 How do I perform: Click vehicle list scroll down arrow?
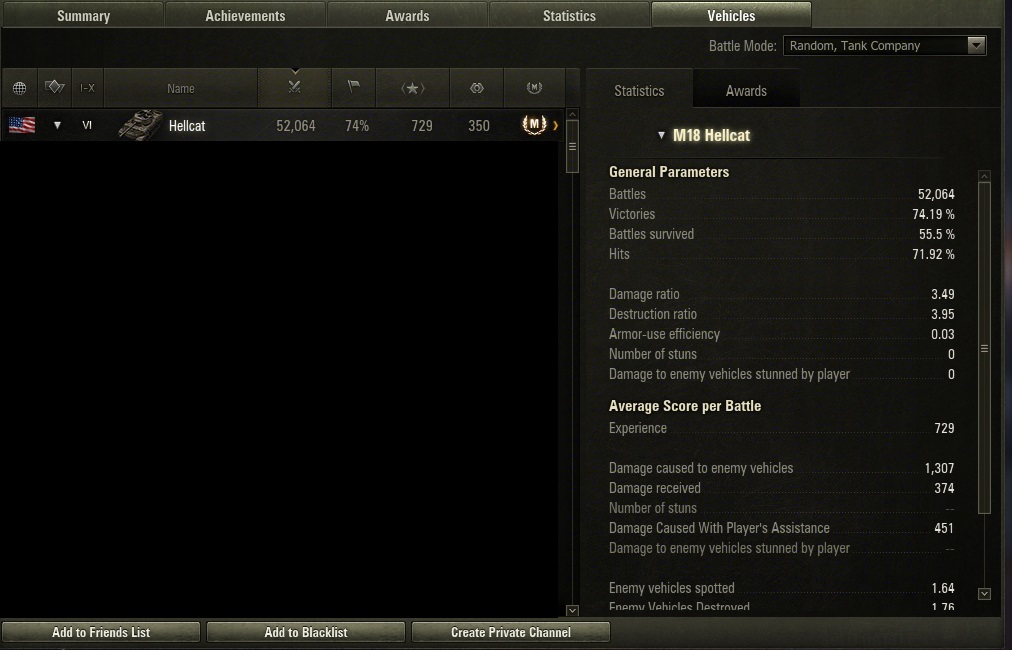572,610
